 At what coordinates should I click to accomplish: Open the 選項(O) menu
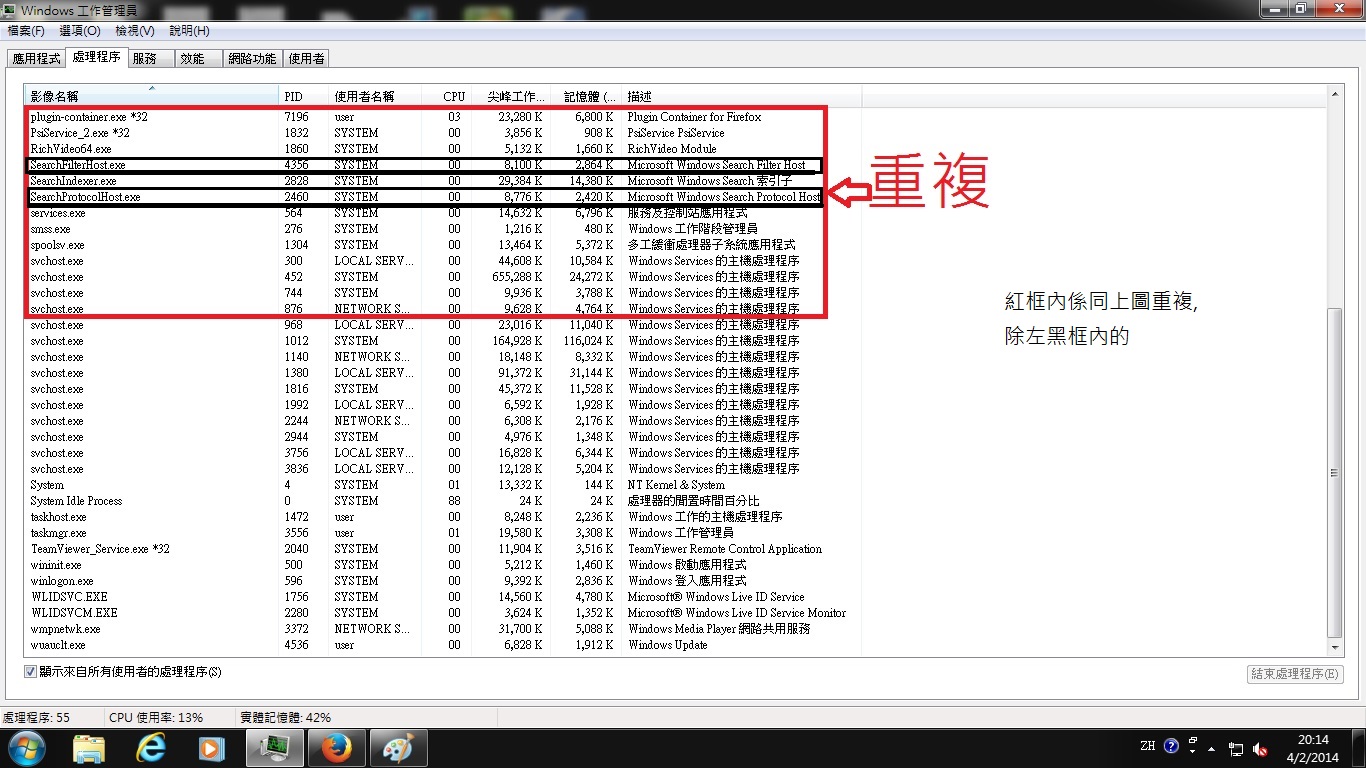tap(80, 31)
